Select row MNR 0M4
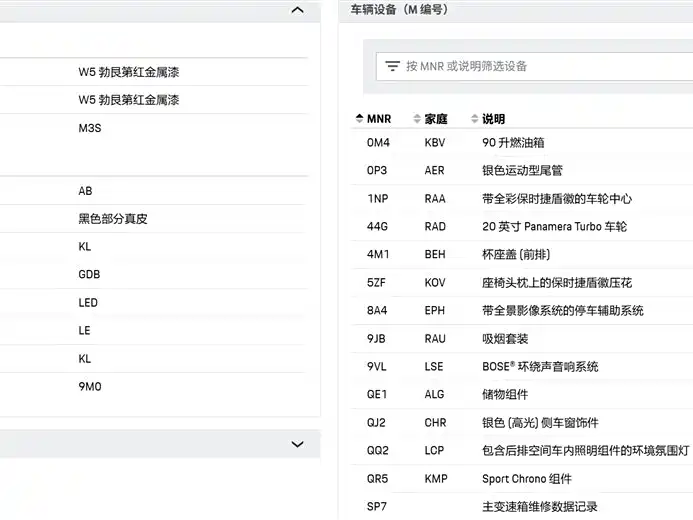 [522, 143]
